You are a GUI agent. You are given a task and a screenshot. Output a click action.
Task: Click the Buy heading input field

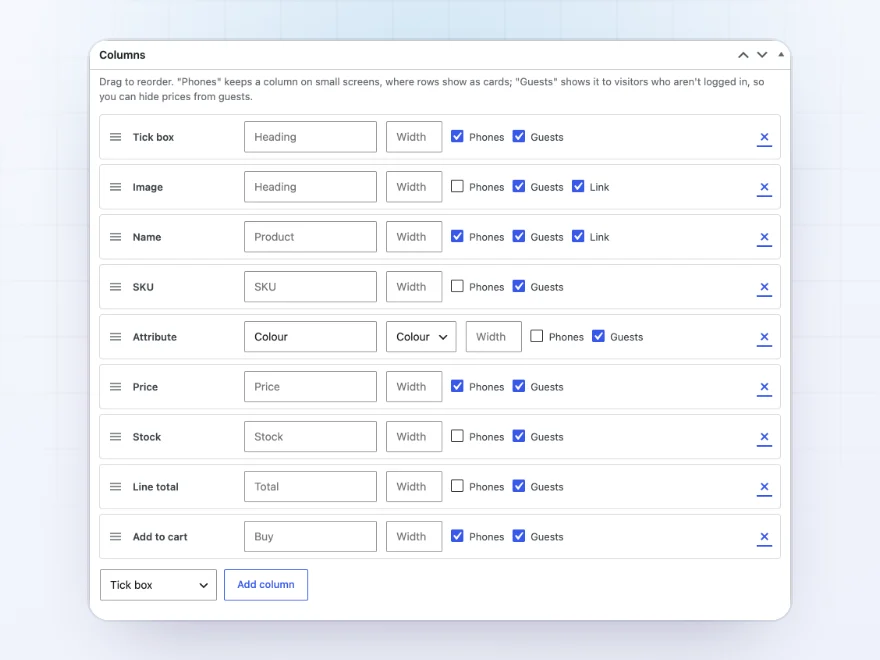pos(310,537)
